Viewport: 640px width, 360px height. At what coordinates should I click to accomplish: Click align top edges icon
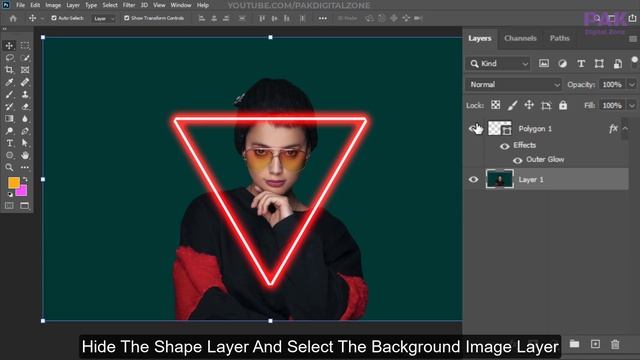tap(262, 18)
